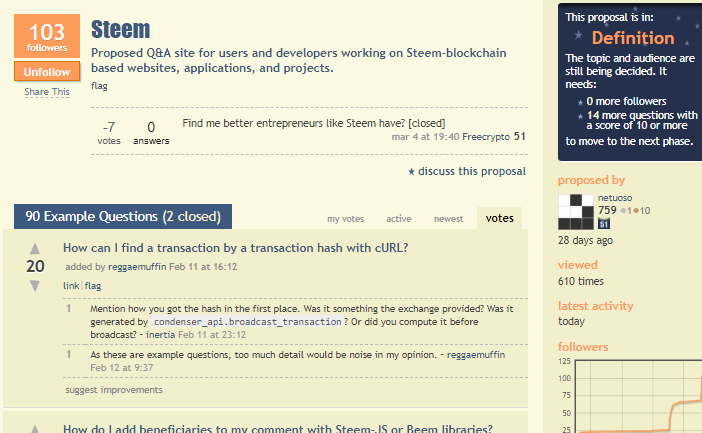The width and height of the screenshot is (702, 433).
Task: Flag the cURL transaction hash question
Action: click(x=93, y=286)
